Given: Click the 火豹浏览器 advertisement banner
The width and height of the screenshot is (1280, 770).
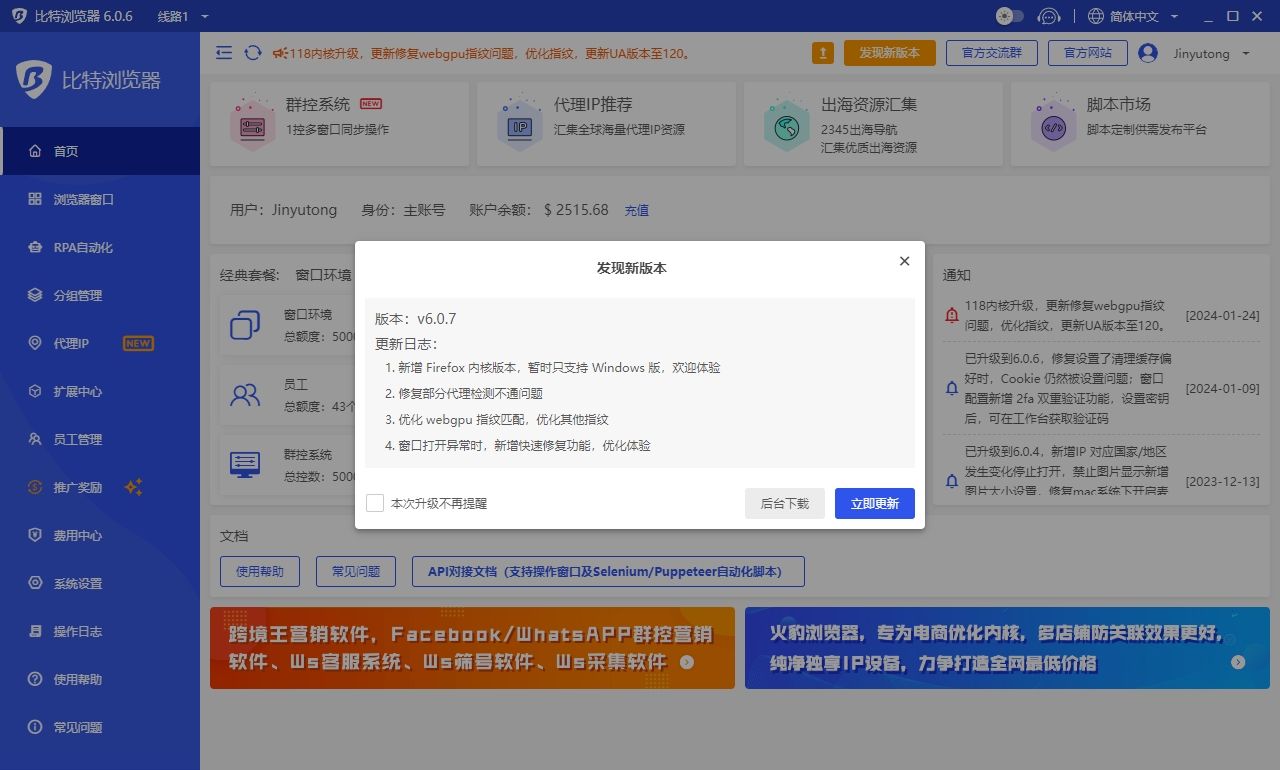Looking at the screenshot, I should coord(1007,648).
